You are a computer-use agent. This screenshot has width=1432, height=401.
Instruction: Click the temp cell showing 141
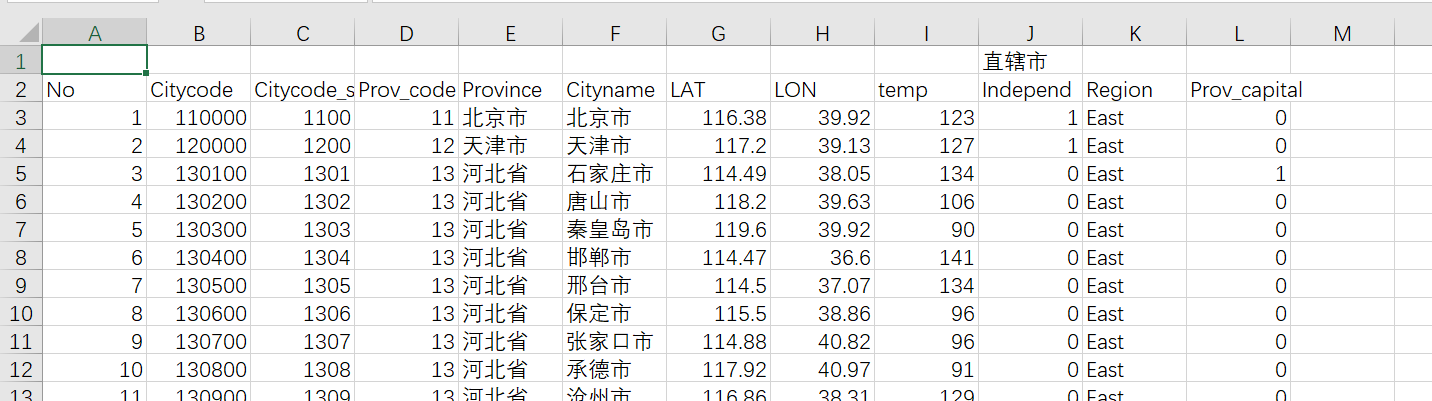[926, 258]
